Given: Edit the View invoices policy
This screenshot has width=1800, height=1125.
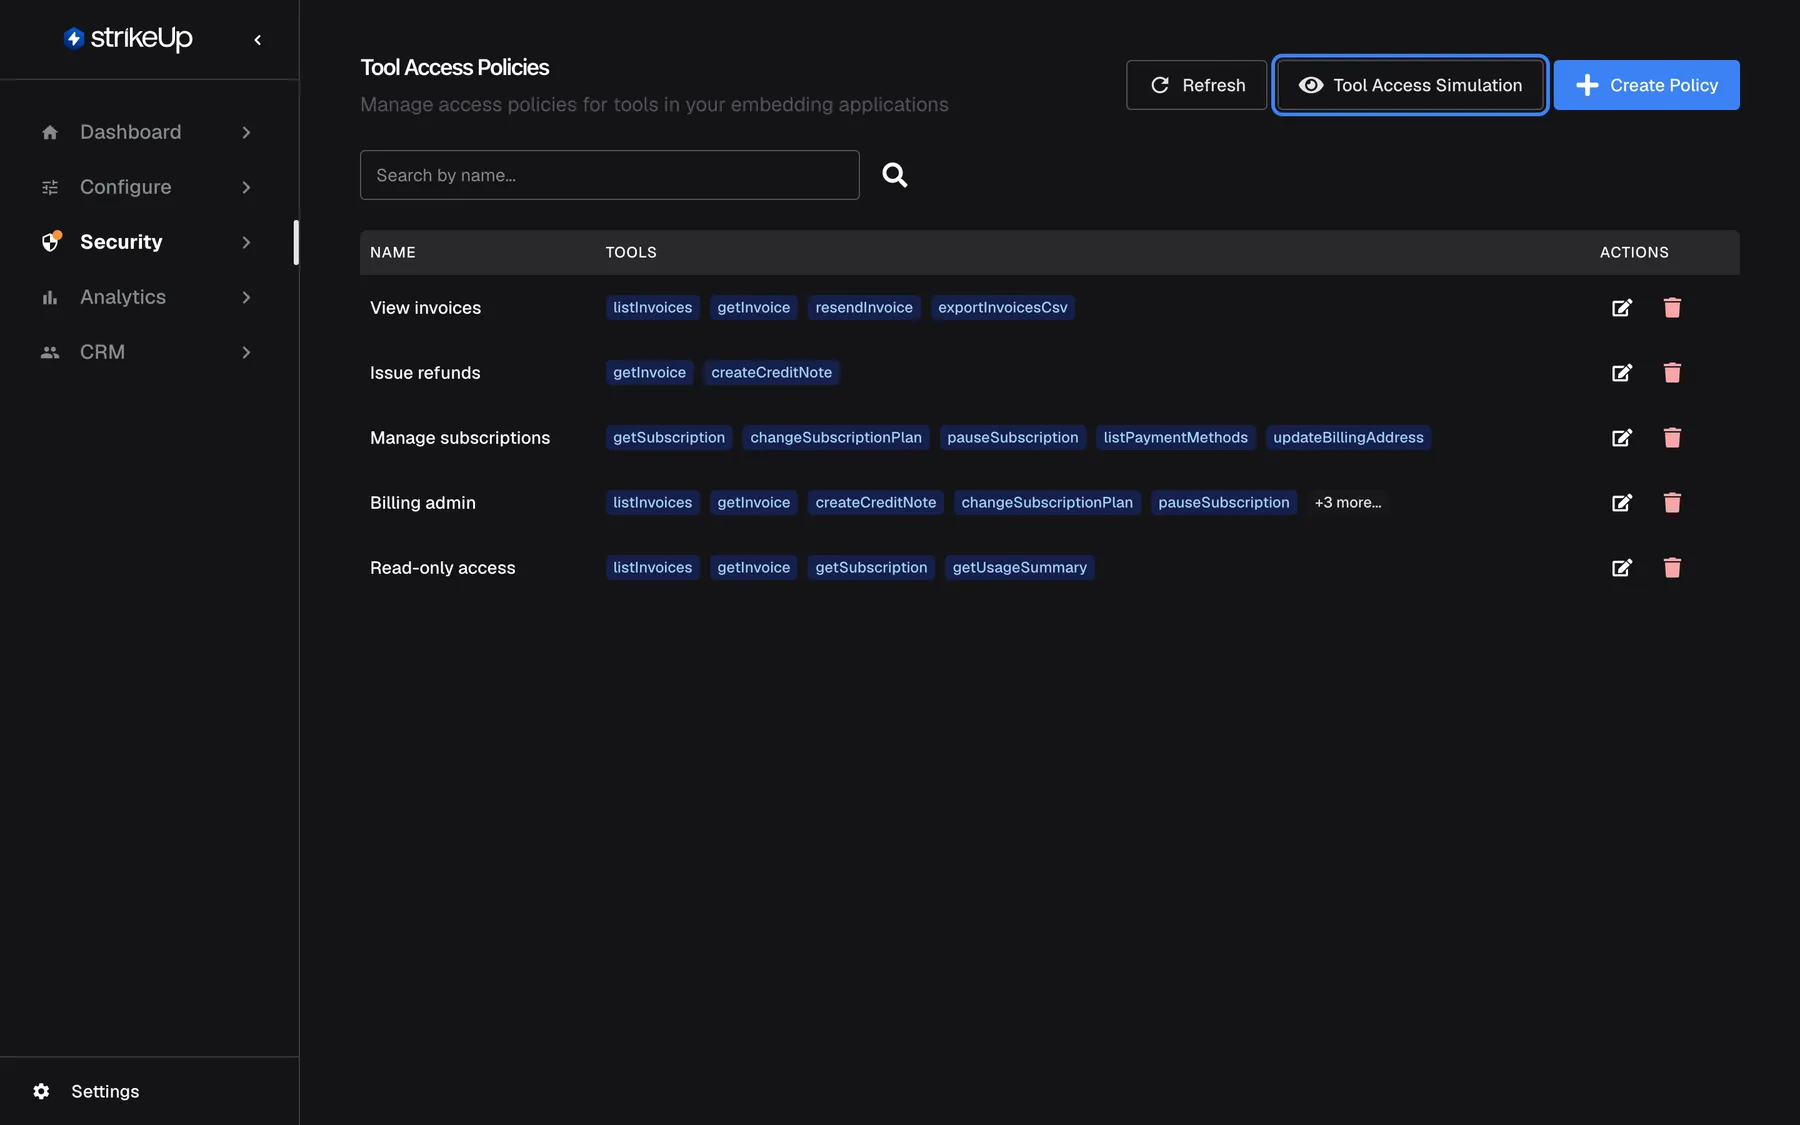Looking at the screenshot, I should pyautogui.click(x=1622, y=307).
